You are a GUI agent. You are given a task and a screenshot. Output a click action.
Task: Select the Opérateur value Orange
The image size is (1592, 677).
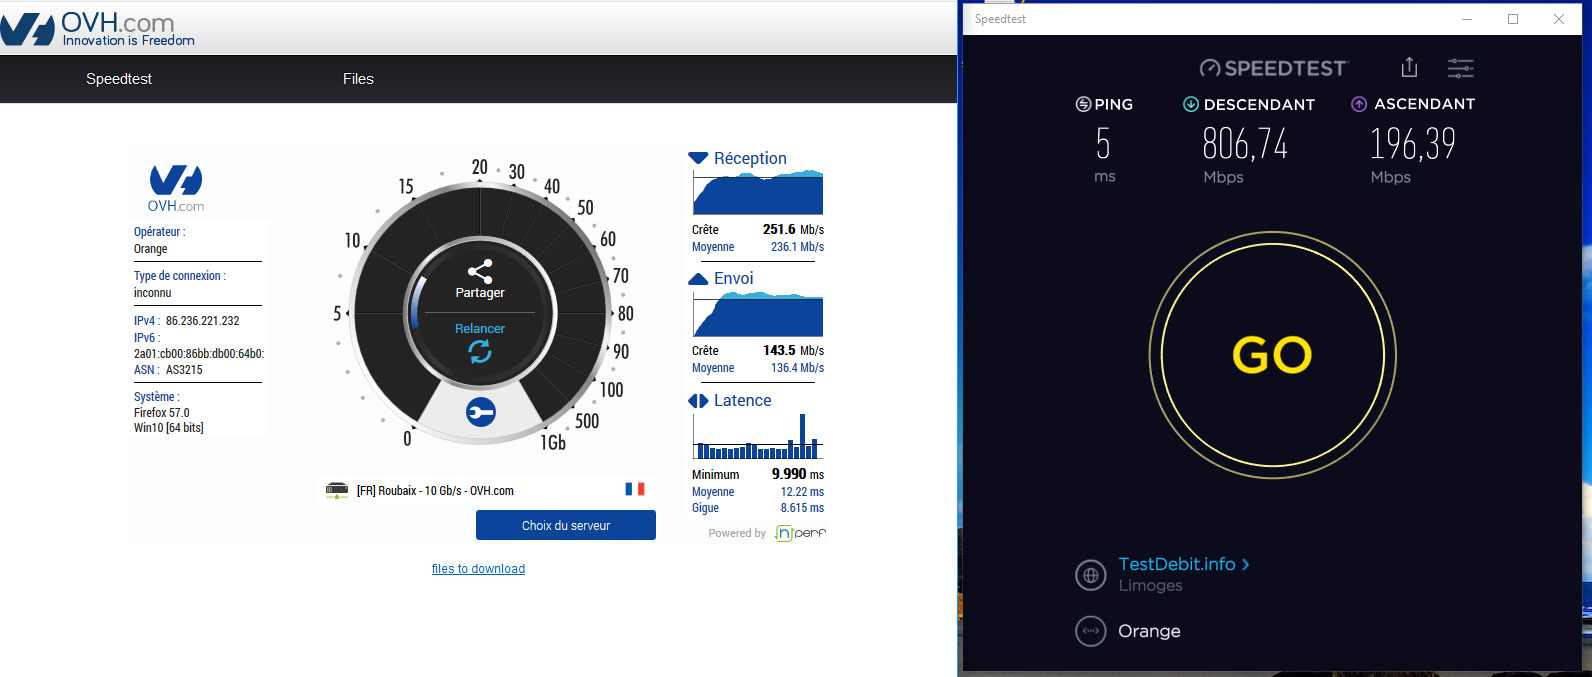click(x=151, y=249)
